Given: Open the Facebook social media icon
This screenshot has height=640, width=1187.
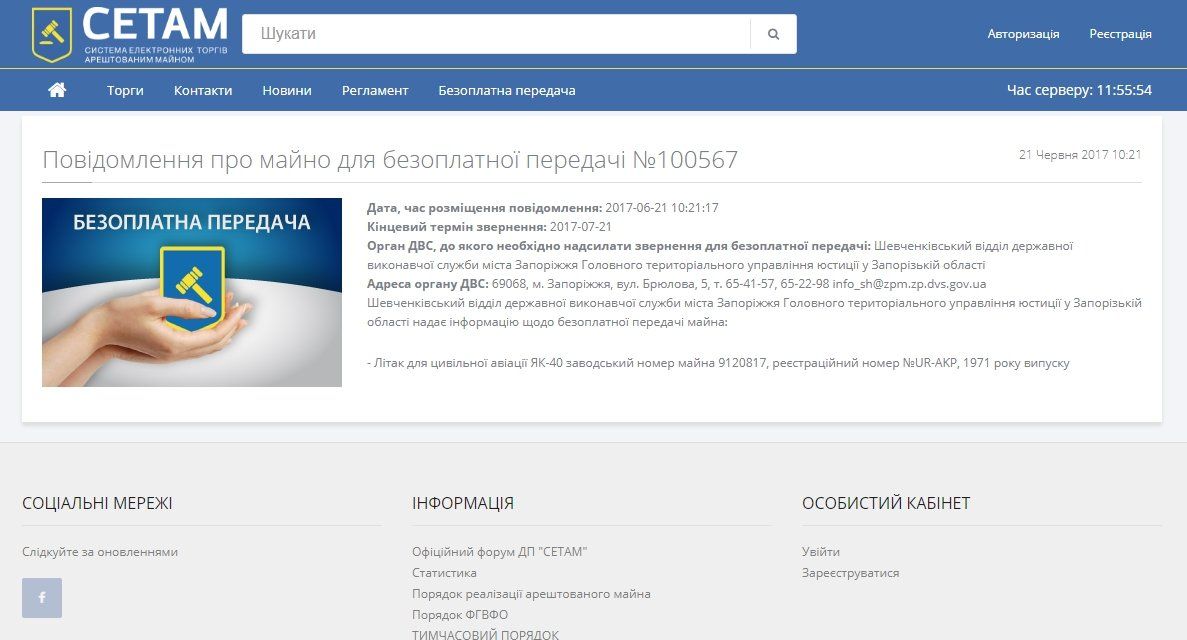Looking at the screenshot, I should 42,598.
